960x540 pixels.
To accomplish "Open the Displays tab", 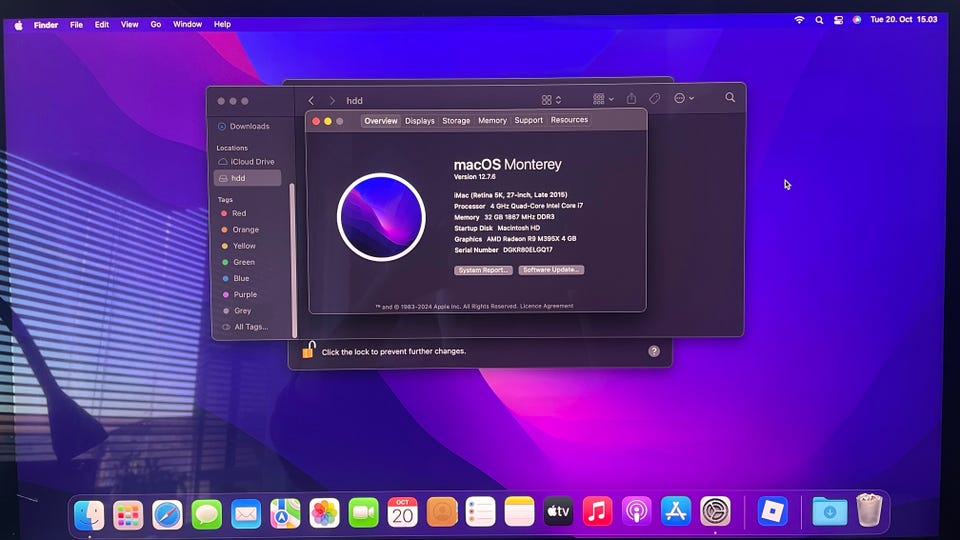I will point(419,121).
